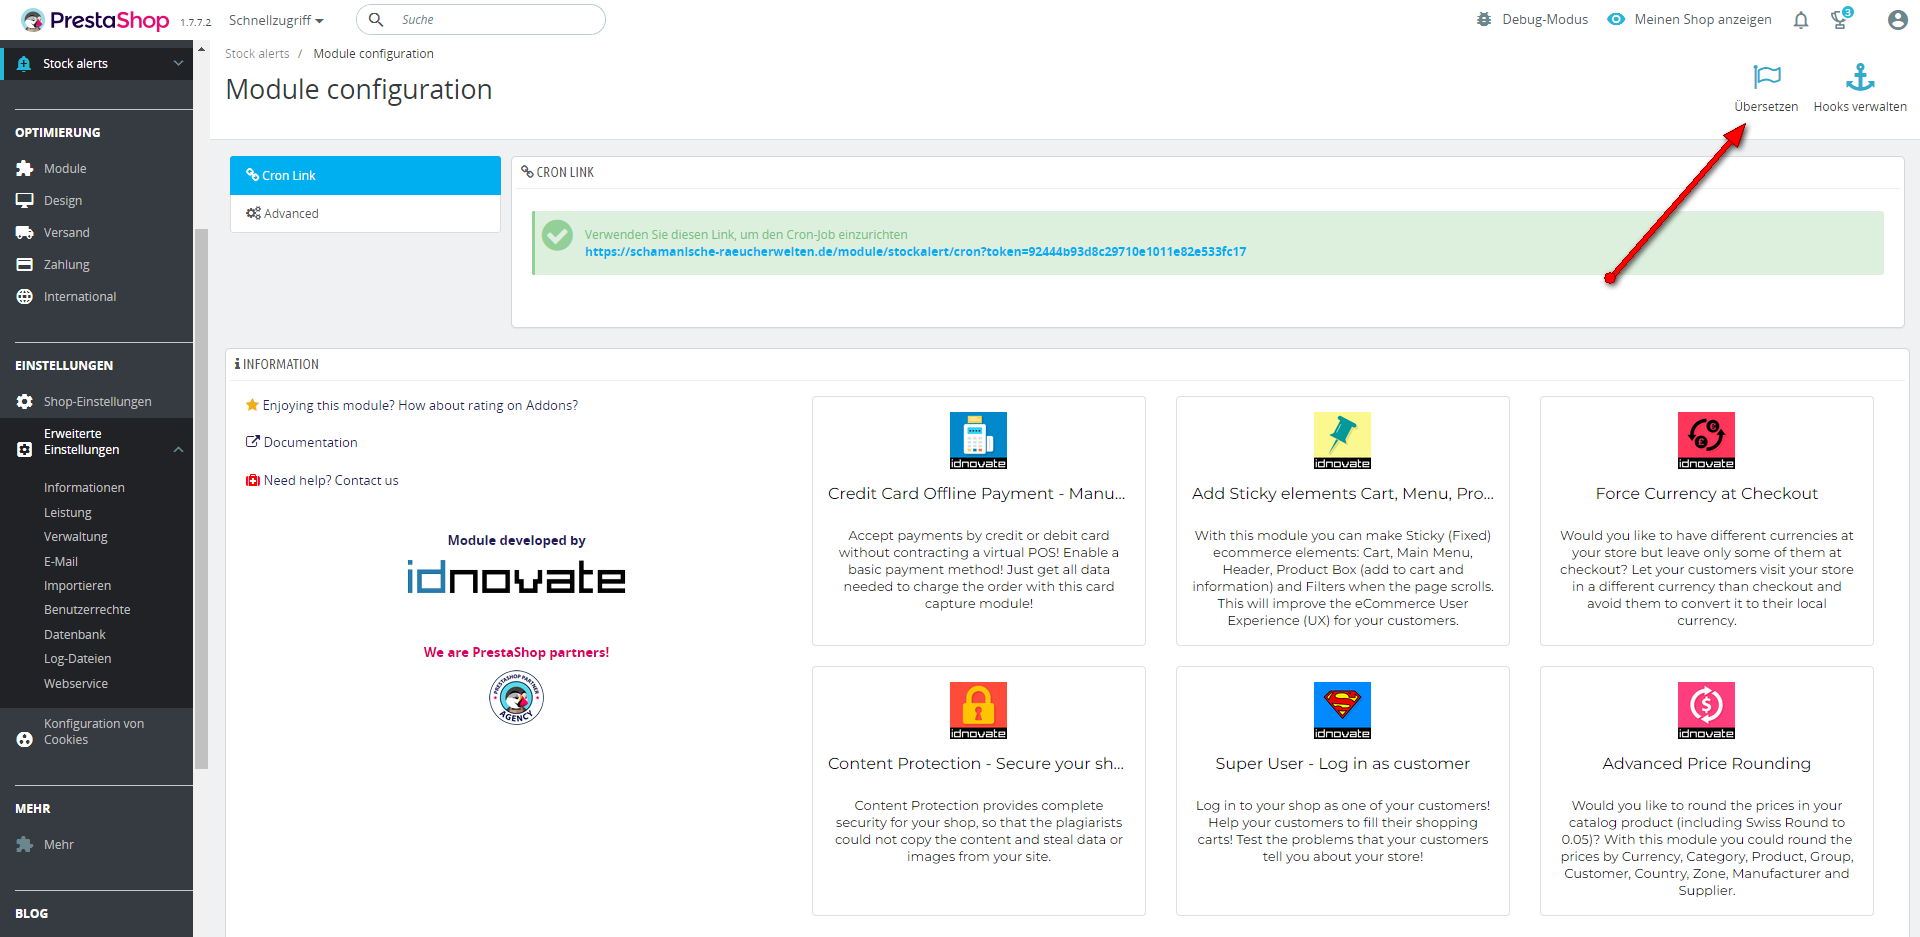
Task: Open Verwaltung in the sidebar
Action: (76, 537)
